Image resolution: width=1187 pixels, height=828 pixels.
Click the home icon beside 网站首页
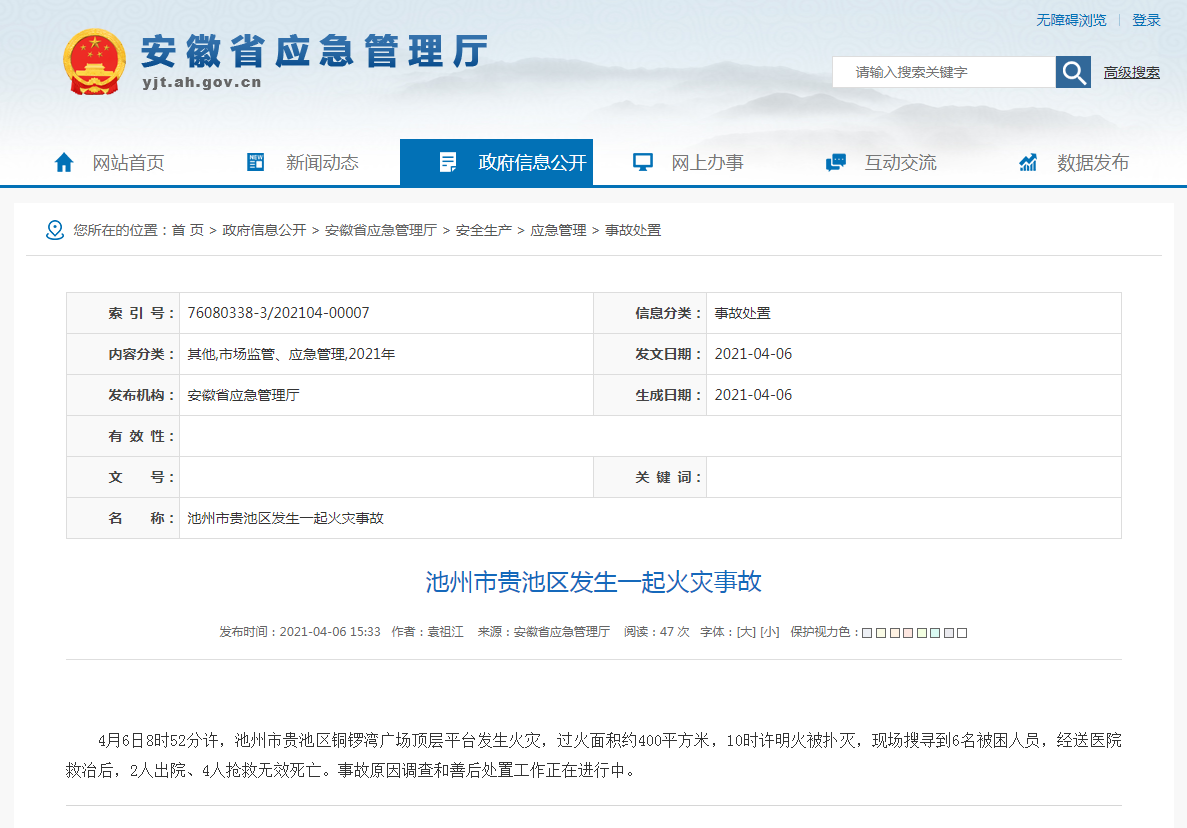64,162
